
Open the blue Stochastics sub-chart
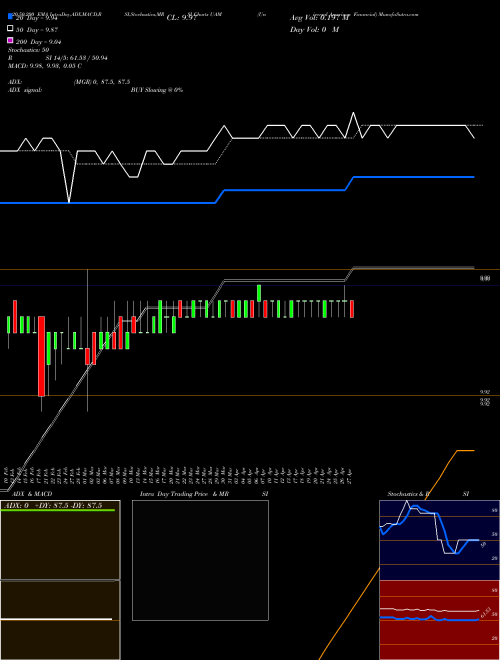coord(439,540)
